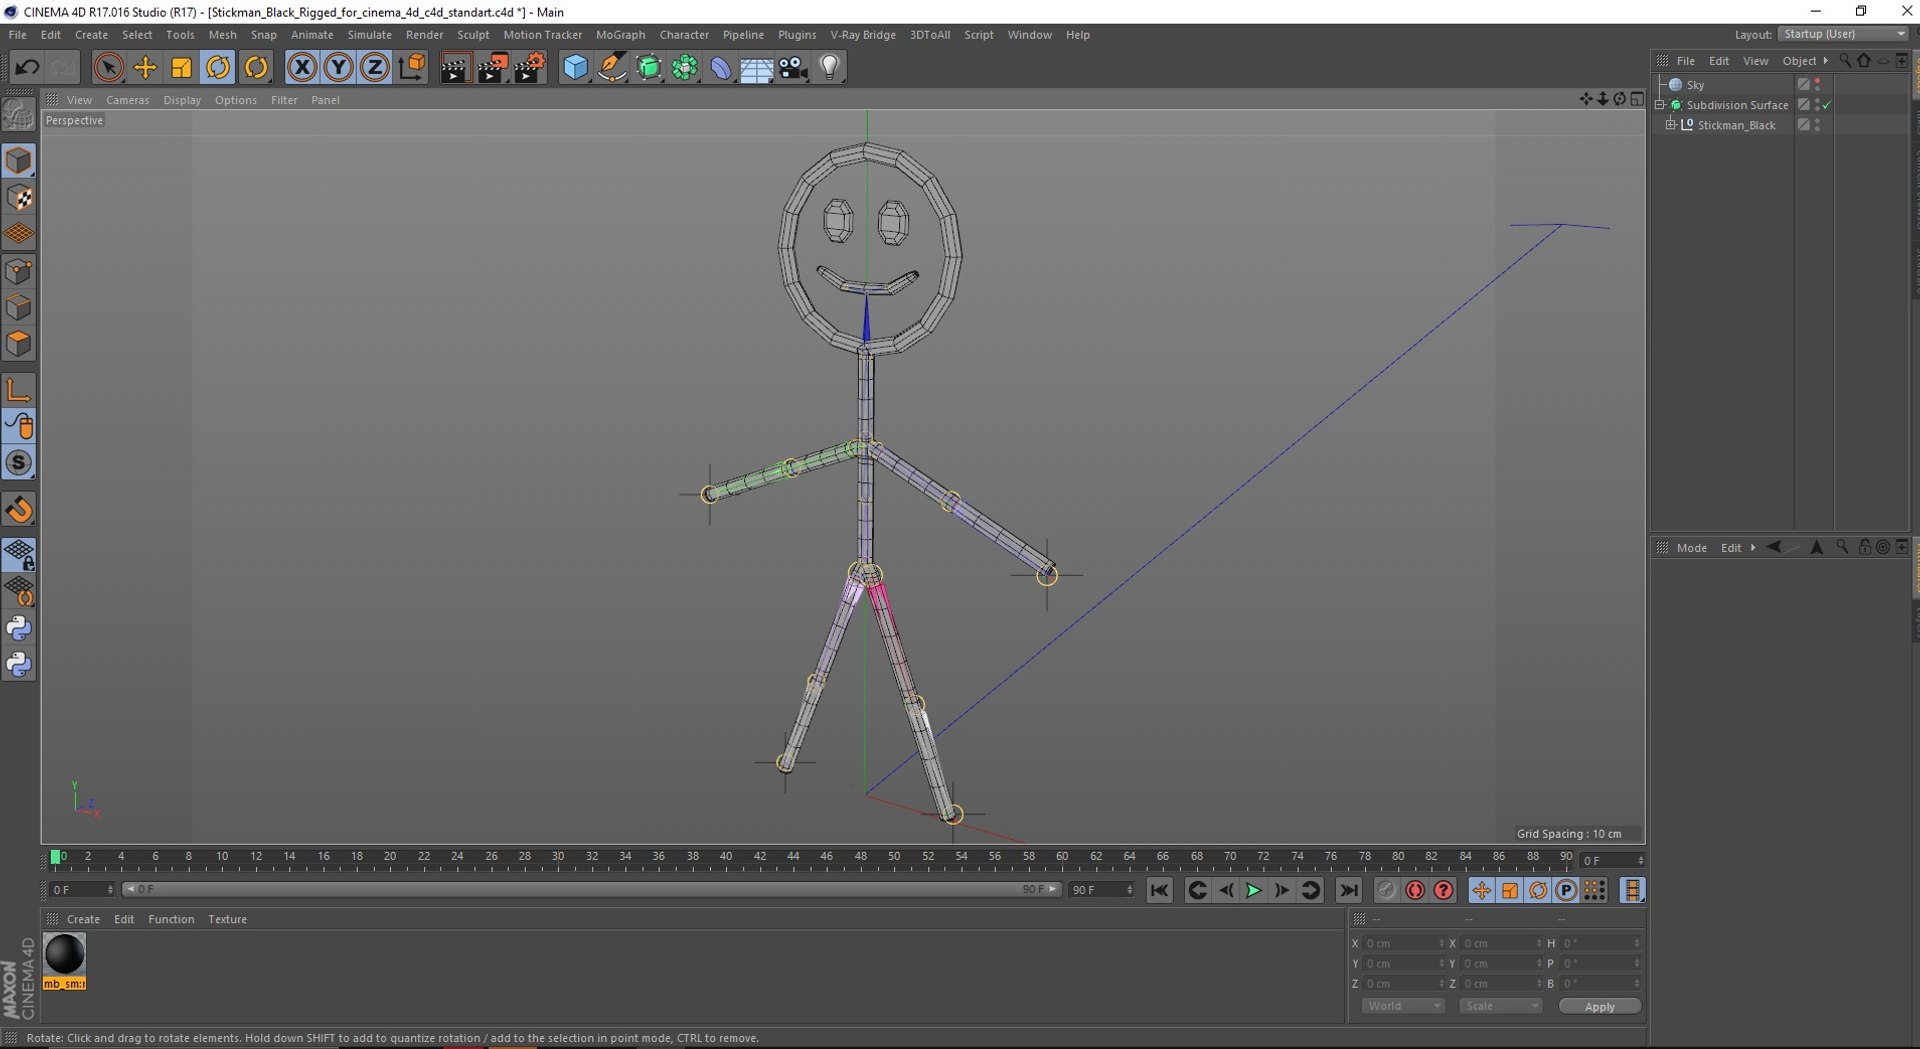Toggle Autokeying red record button
Screen dimensions: 1920x1049
tap(1414, 890)
